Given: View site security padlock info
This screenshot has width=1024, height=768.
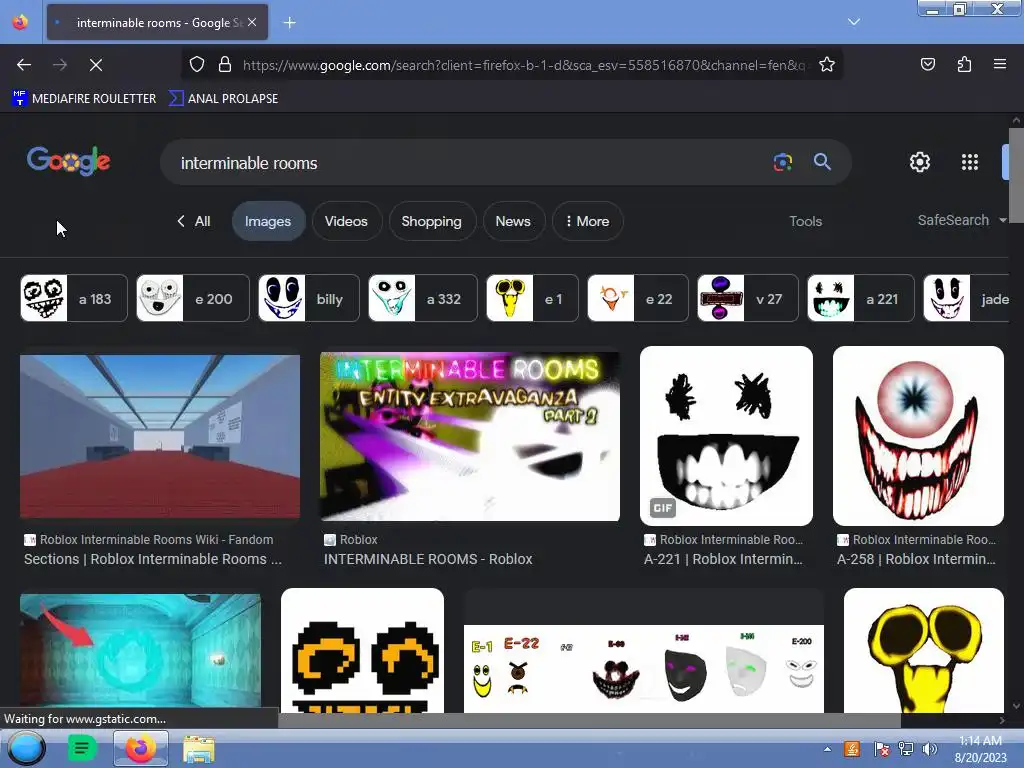Looking at the screenshot, I should click(x=225, y=65).
